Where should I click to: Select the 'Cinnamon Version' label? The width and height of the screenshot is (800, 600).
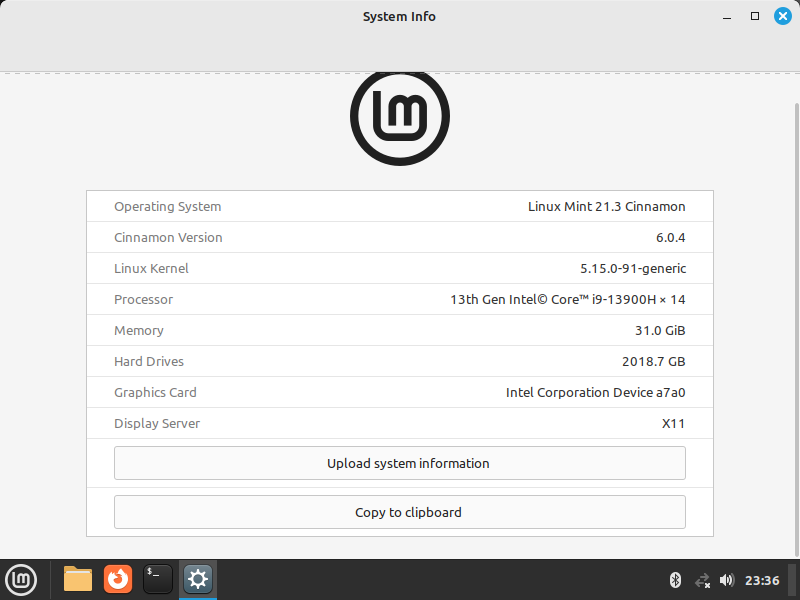coord(168,238)
